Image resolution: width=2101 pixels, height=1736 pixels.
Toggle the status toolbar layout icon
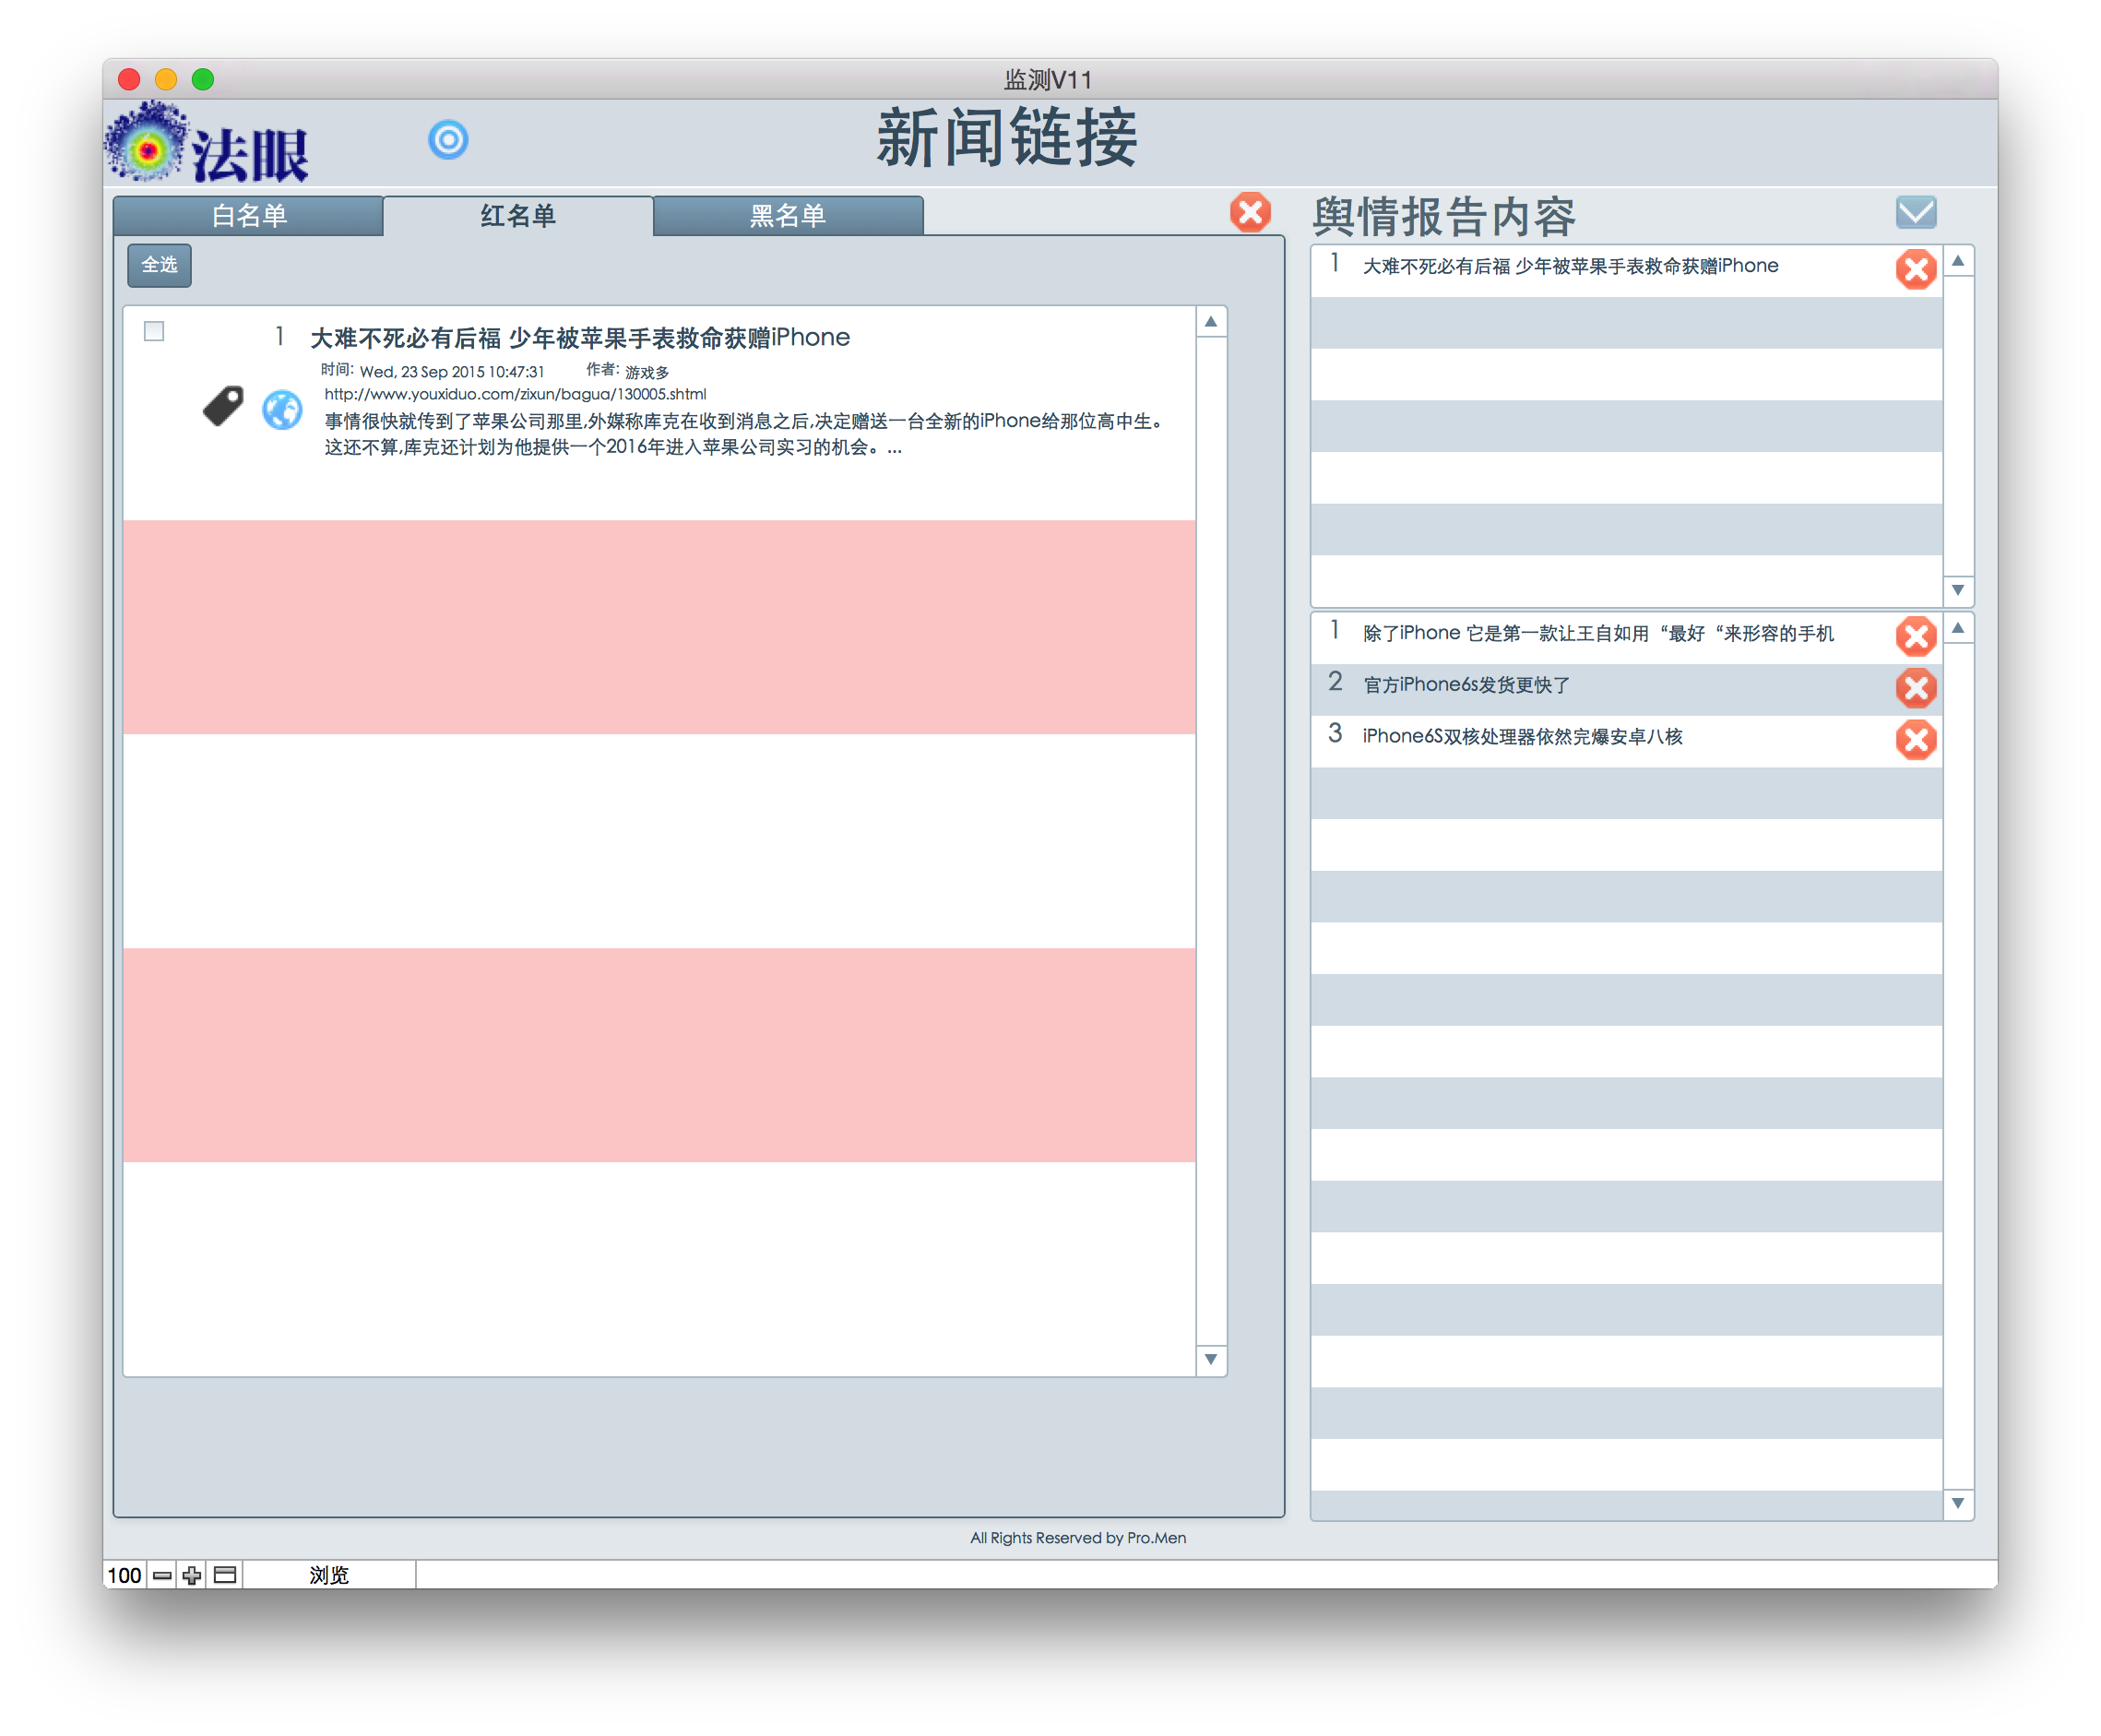[225, 1575]
